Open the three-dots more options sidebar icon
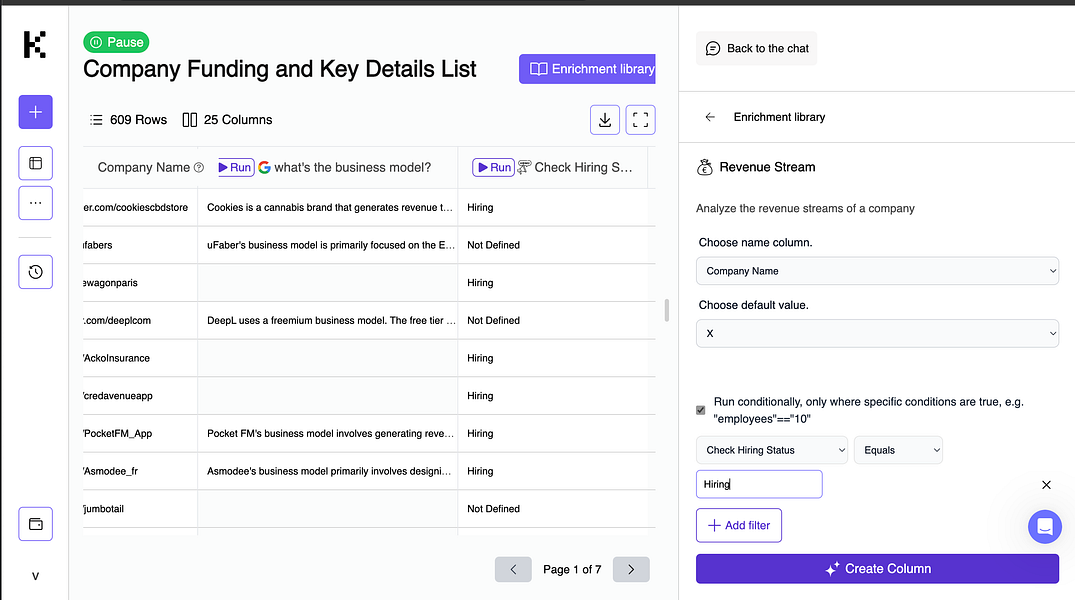 35,202
